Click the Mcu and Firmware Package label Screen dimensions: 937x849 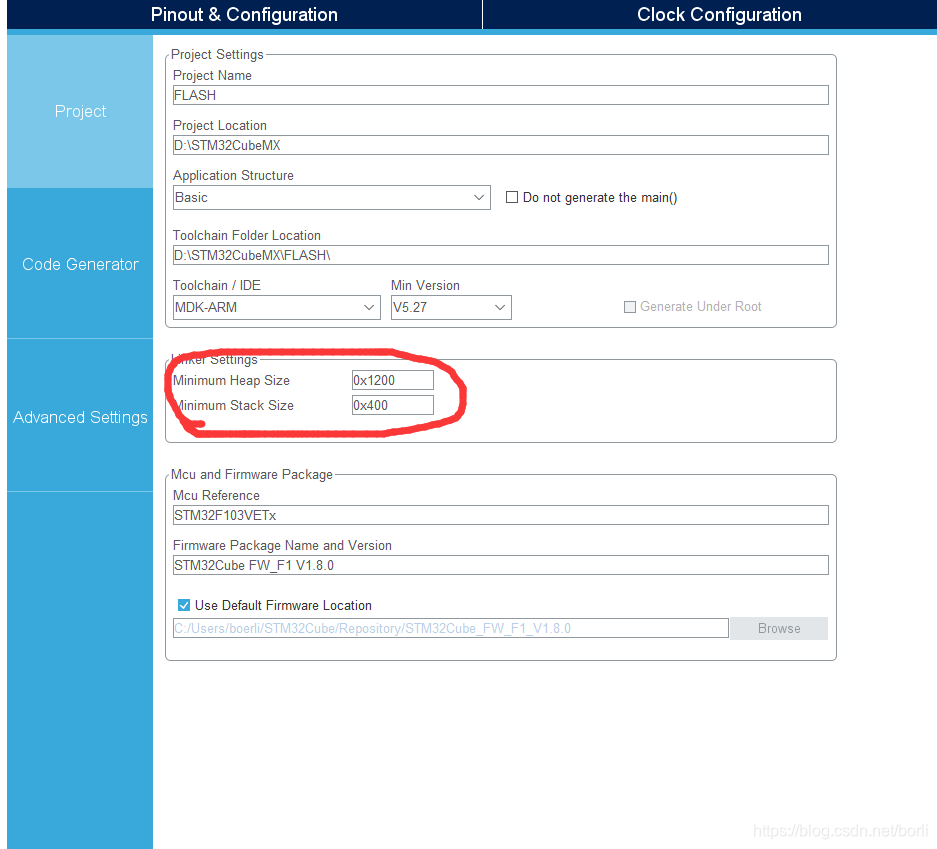[252, 474]
